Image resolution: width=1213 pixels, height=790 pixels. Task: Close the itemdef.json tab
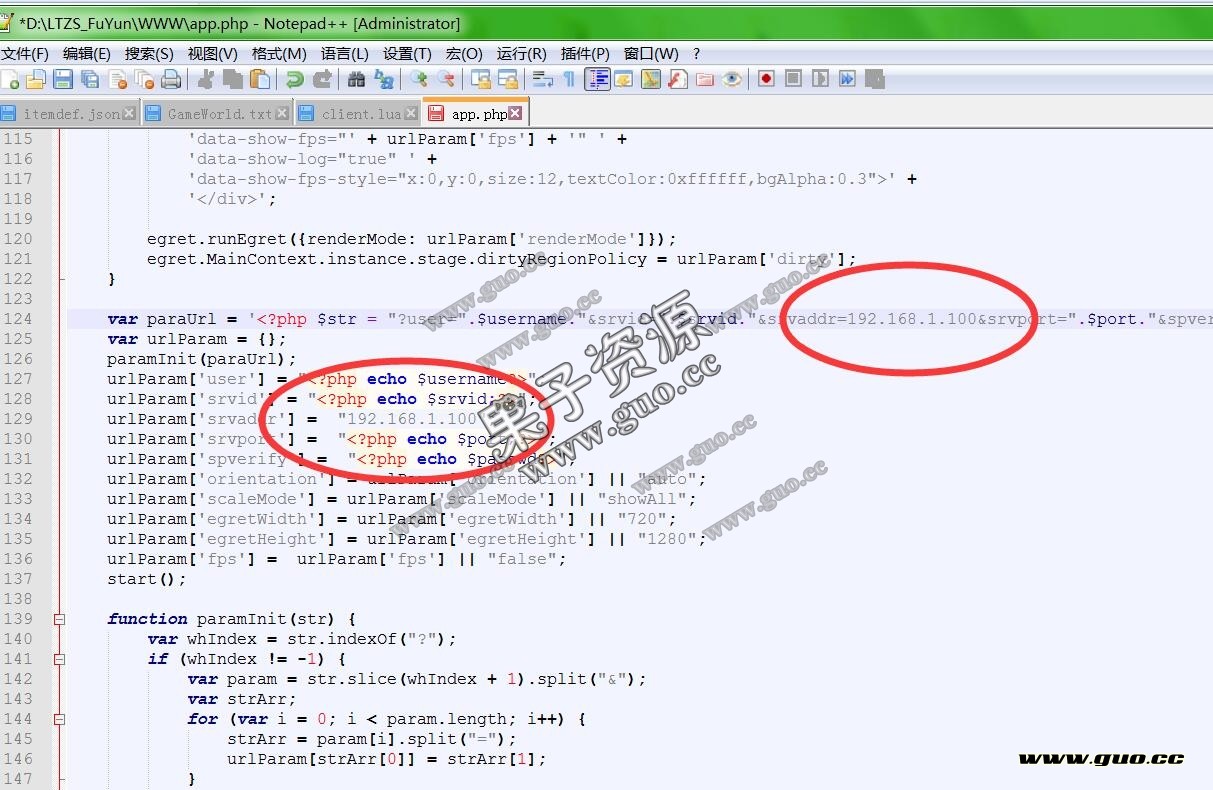[129, 114]
